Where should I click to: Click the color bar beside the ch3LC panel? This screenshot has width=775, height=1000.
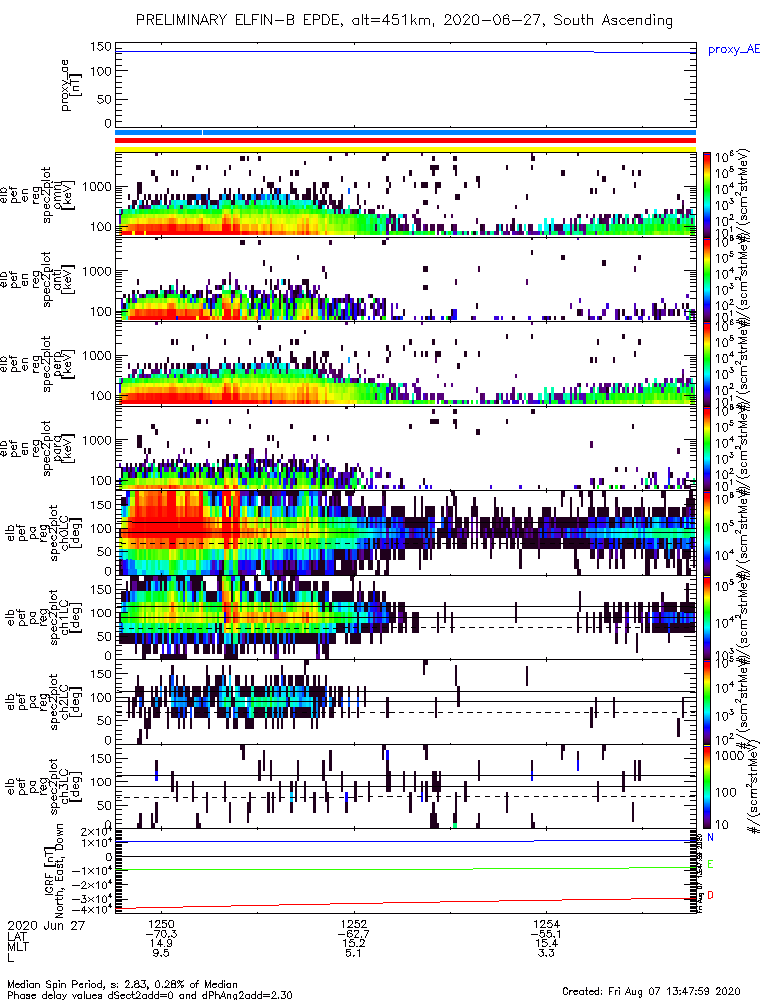(x=707, y=786)
